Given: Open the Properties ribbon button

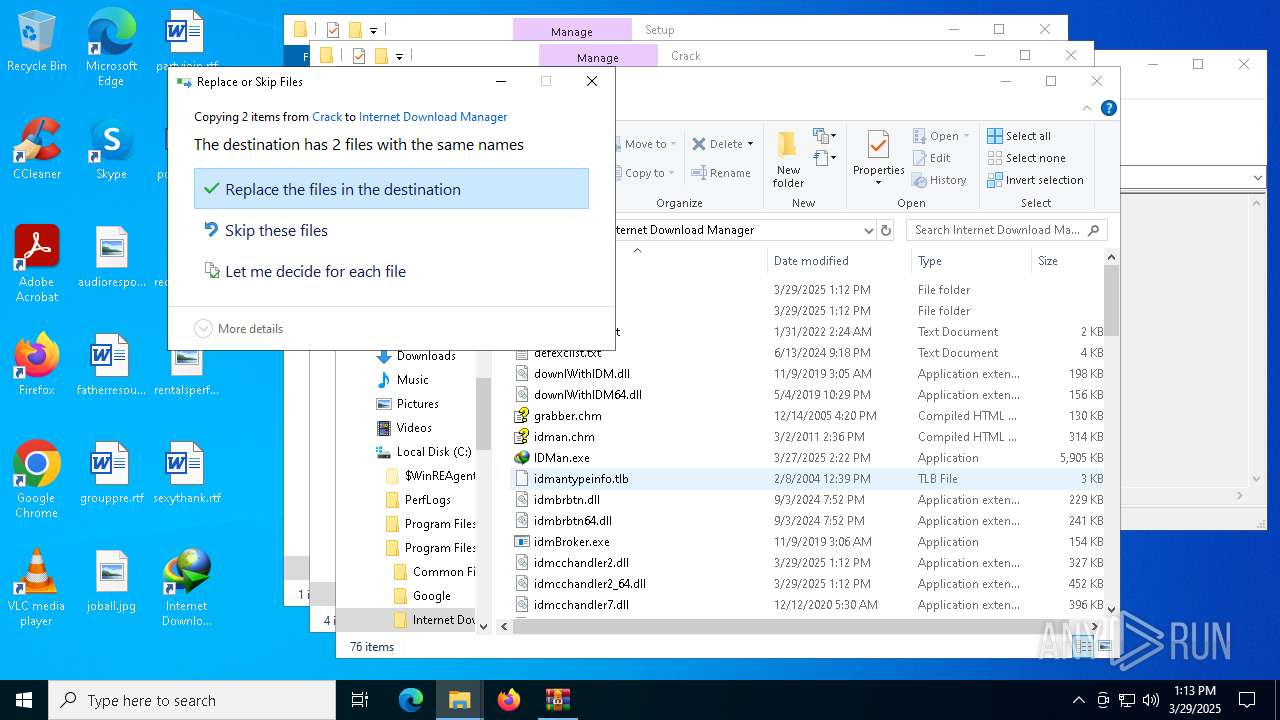Looking at the screenshot, I should [878, 159].
